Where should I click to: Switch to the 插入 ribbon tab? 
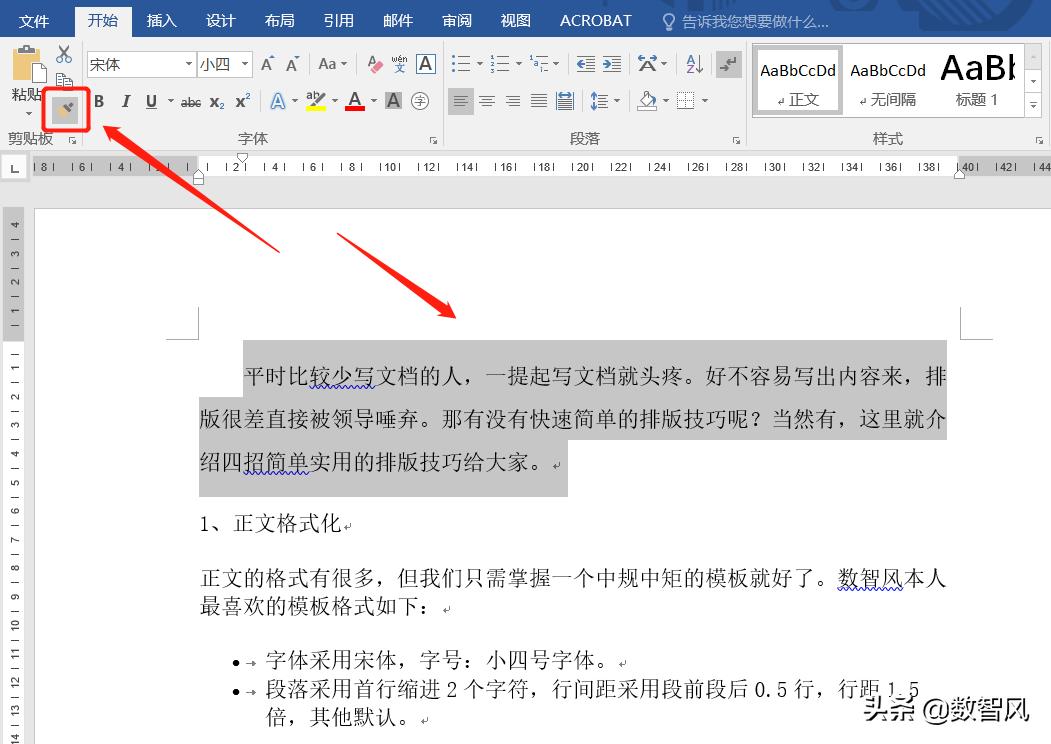coord(162,20)
